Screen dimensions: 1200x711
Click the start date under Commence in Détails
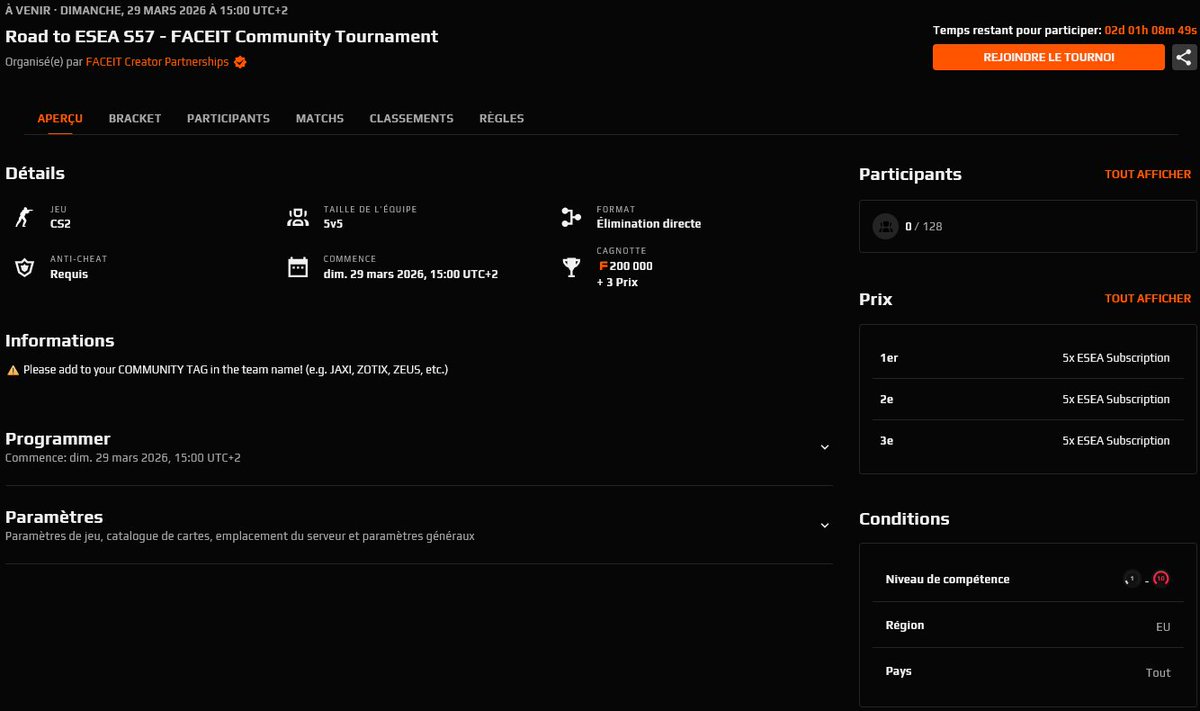tap(411, 274)
